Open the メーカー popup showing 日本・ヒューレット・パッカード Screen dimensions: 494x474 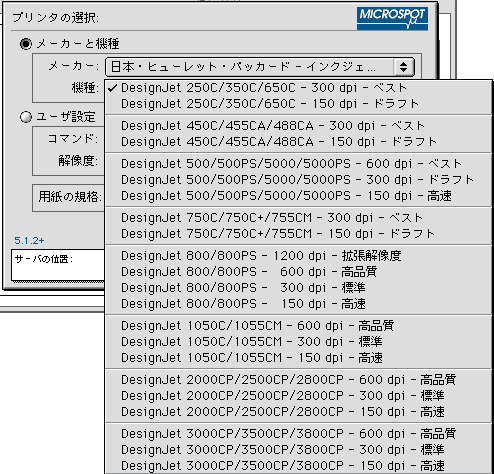(260, 67)
